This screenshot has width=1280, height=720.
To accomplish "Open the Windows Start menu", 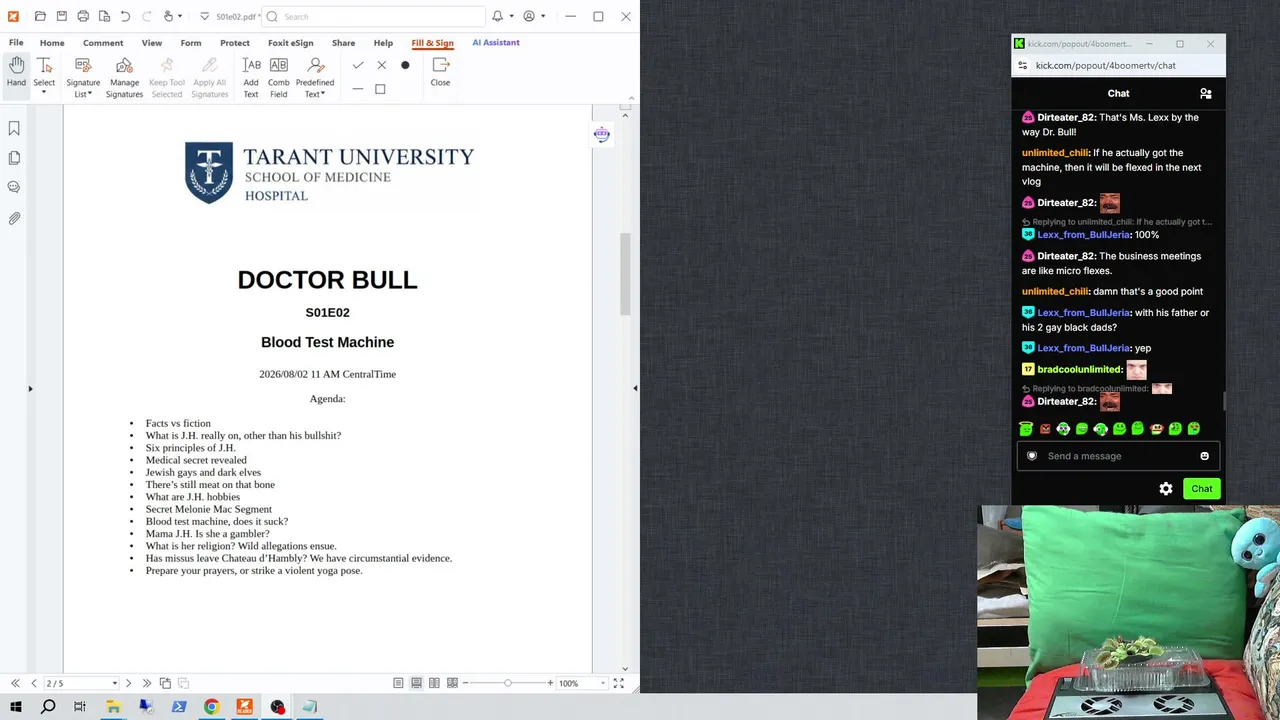I will click(x=16, y=707).
